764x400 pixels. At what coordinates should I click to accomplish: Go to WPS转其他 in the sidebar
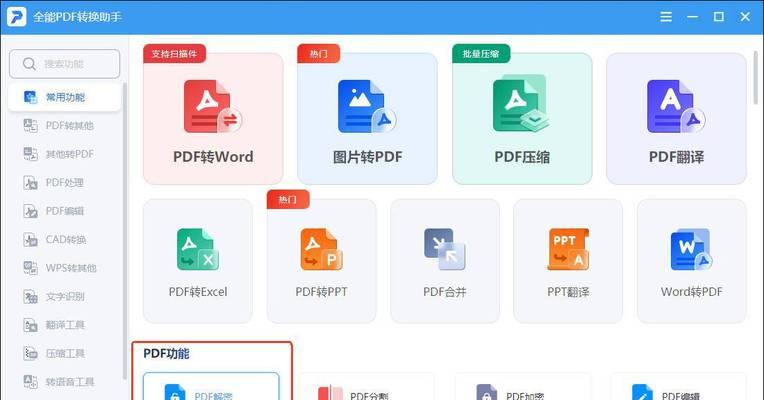tap(64, 268)
